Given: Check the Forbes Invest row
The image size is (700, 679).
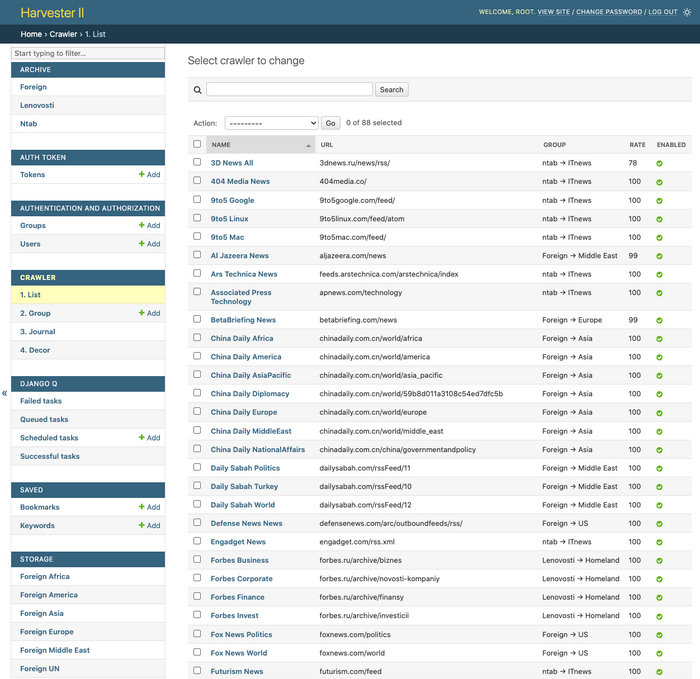Looking at the screenshot, I should [197, 615].
